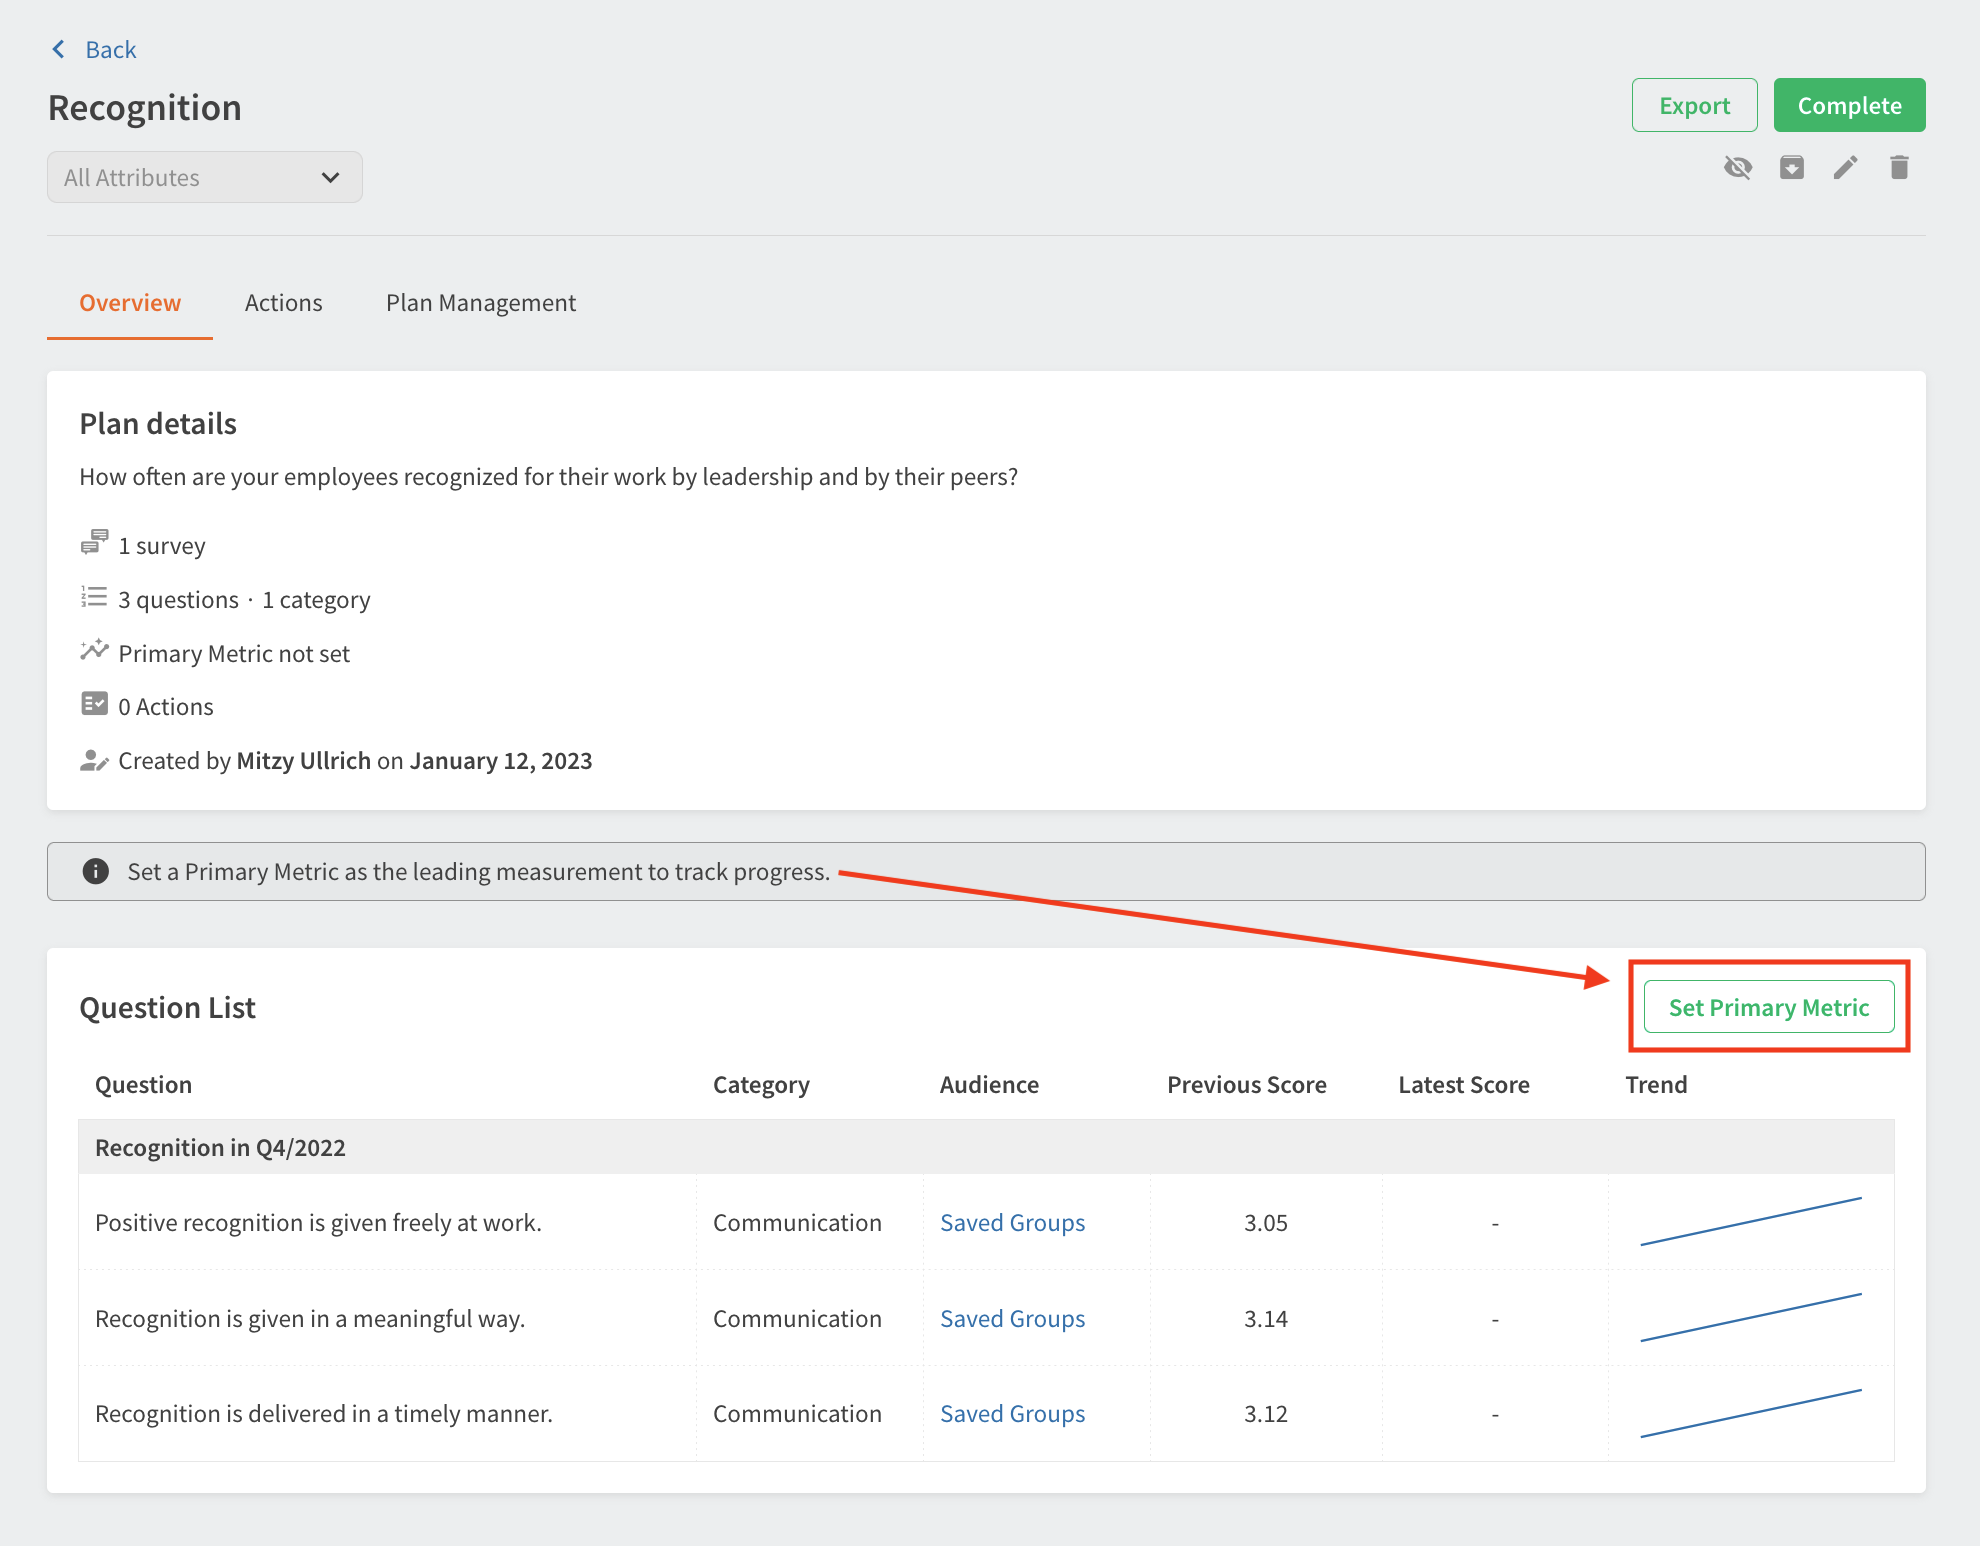
Task: Switch to the Actions tab
Action: 283,303
